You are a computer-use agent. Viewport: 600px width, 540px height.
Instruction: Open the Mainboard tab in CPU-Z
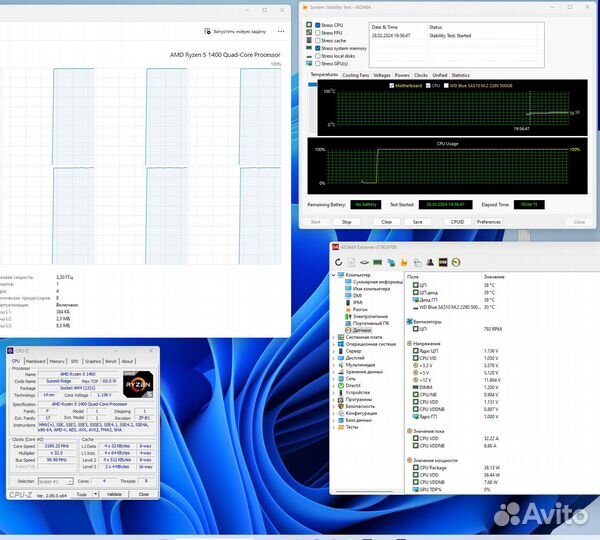tap(36, 361)
